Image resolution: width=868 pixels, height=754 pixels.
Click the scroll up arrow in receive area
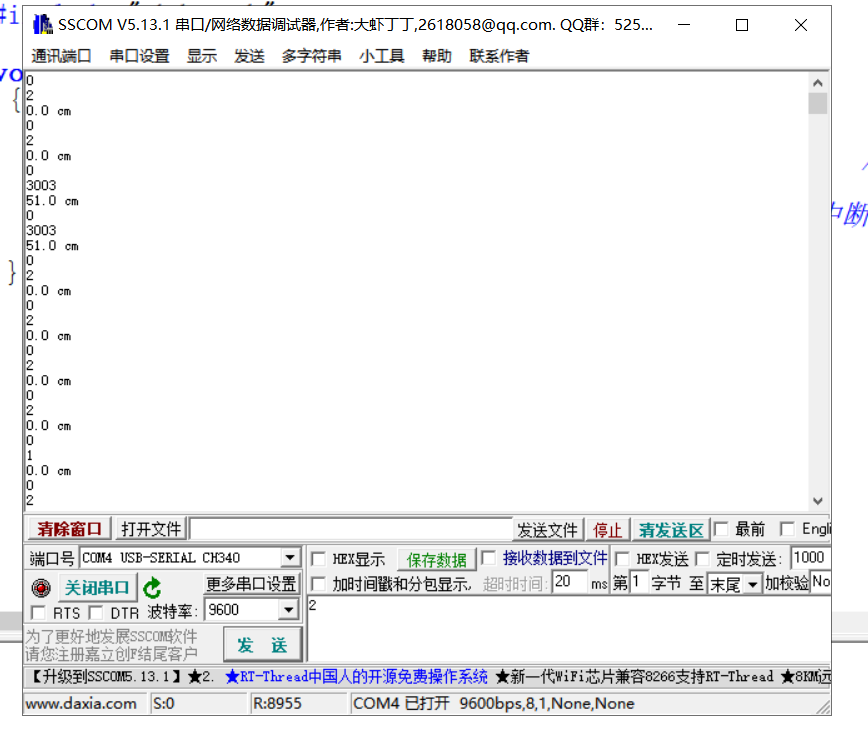click(817, 84)
